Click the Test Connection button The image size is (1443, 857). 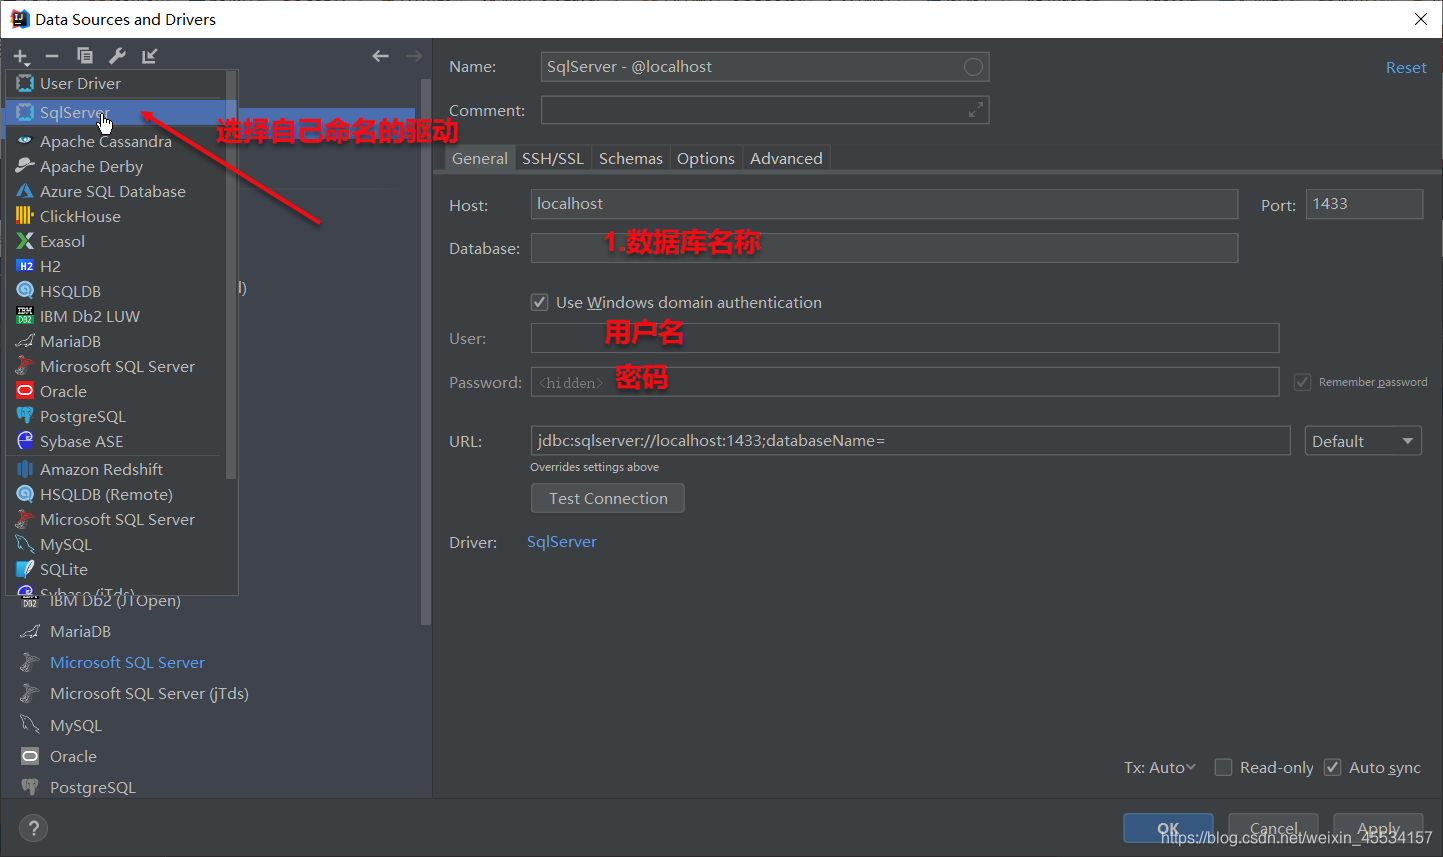click(608, 498)
